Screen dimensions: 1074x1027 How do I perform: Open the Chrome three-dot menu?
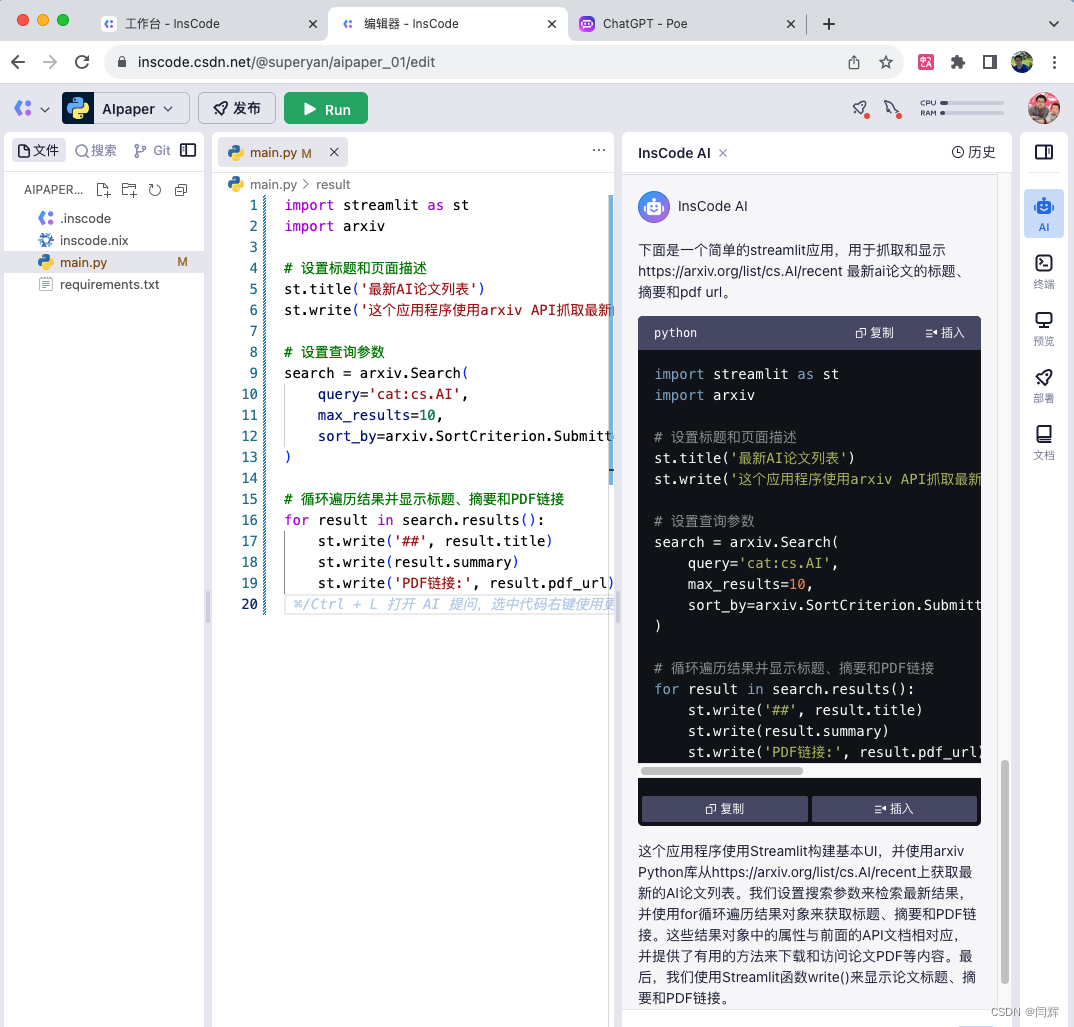coord(1054,62)
